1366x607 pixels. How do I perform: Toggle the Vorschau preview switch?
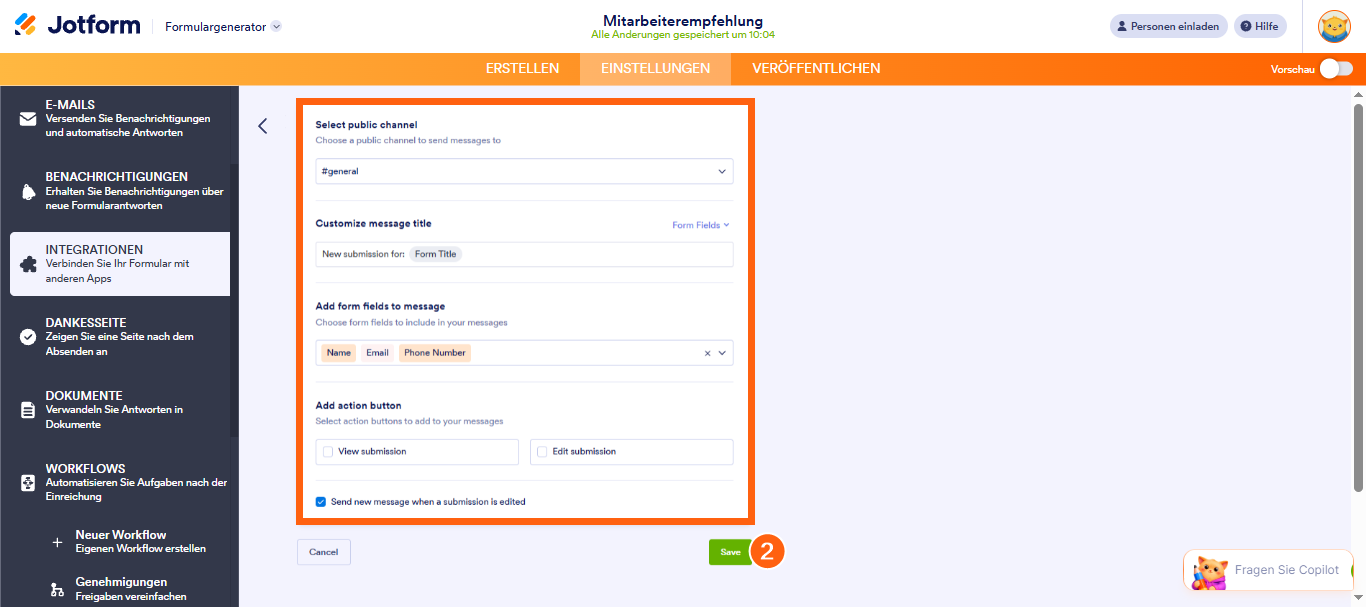[x=1335, y=69]
